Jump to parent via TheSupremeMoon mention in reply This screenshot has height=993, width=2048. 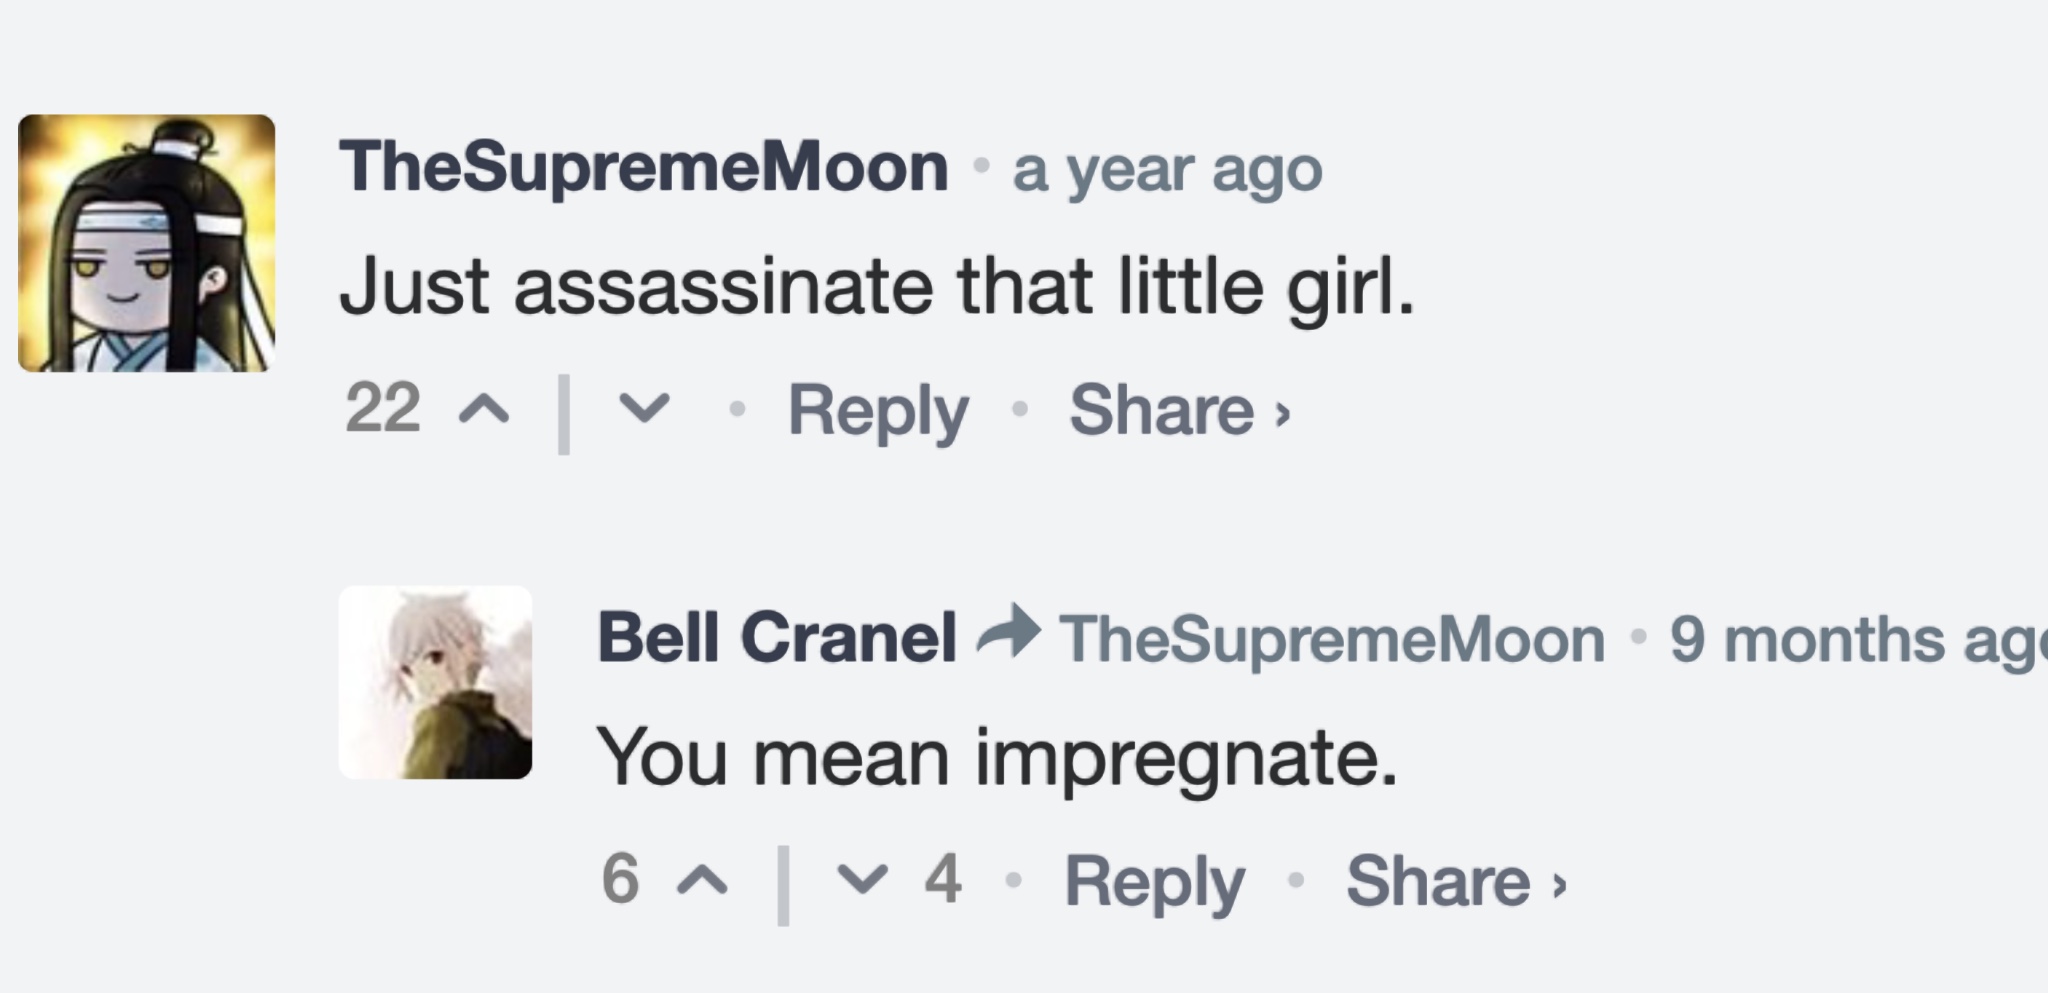tap(1331, 639)
